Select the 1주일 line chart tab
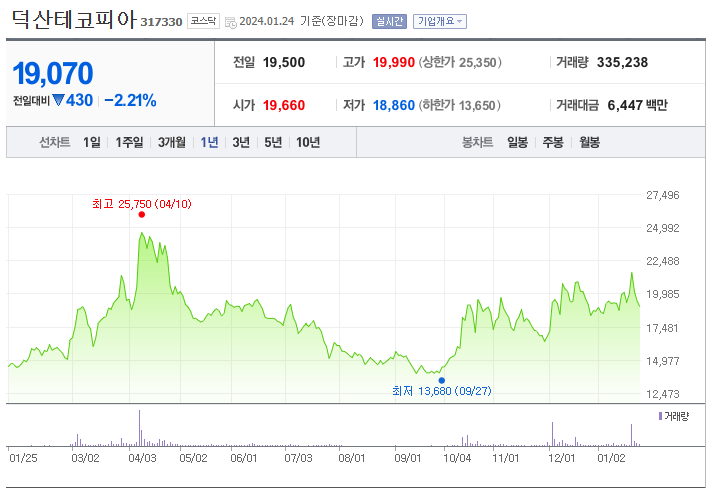706x488 pixels. [129, 142]
